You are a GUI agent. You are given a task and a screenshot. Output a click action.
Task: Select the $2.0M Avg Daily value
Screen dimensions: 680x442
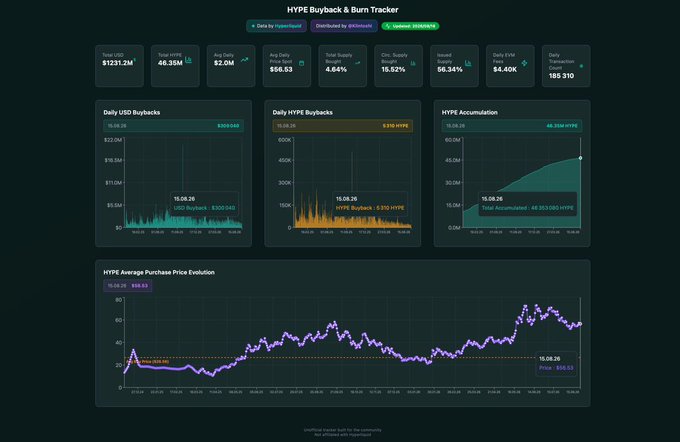[224, 63]
